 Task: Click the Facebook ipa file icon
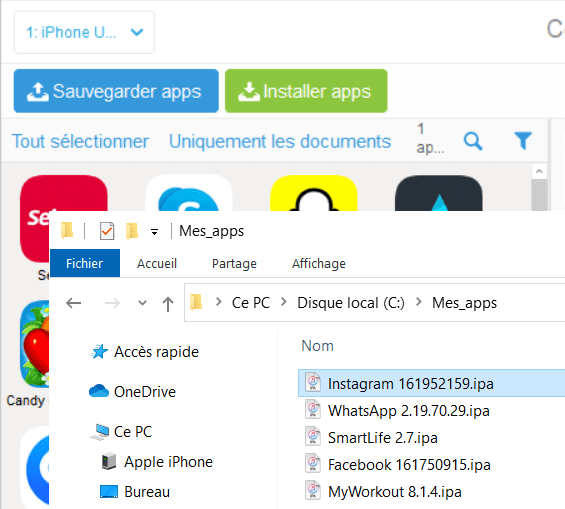pos(313,463)
